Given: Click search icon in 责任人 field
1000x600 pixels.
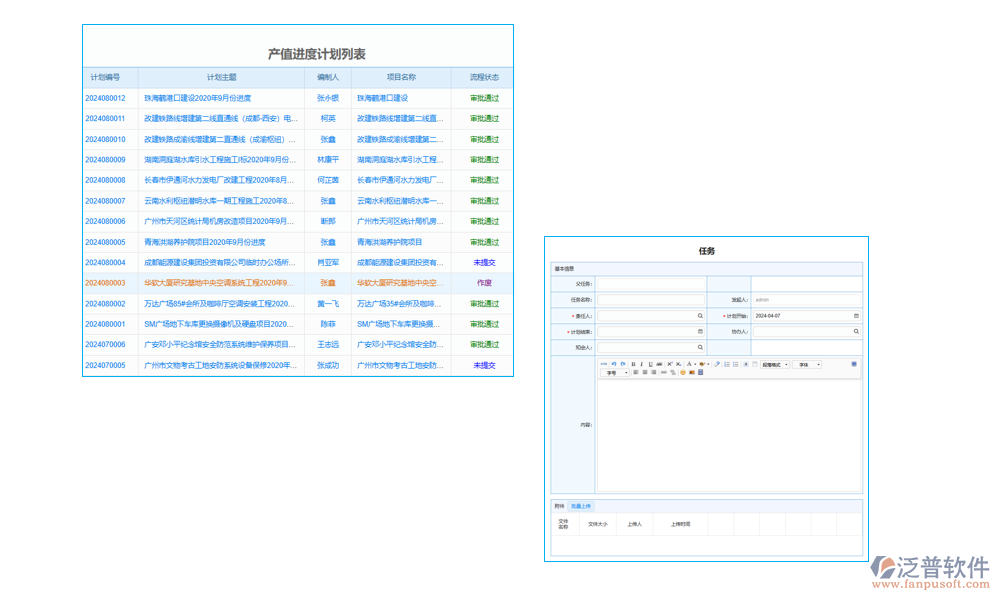Looking at the screenshot, I should [700, 316].
